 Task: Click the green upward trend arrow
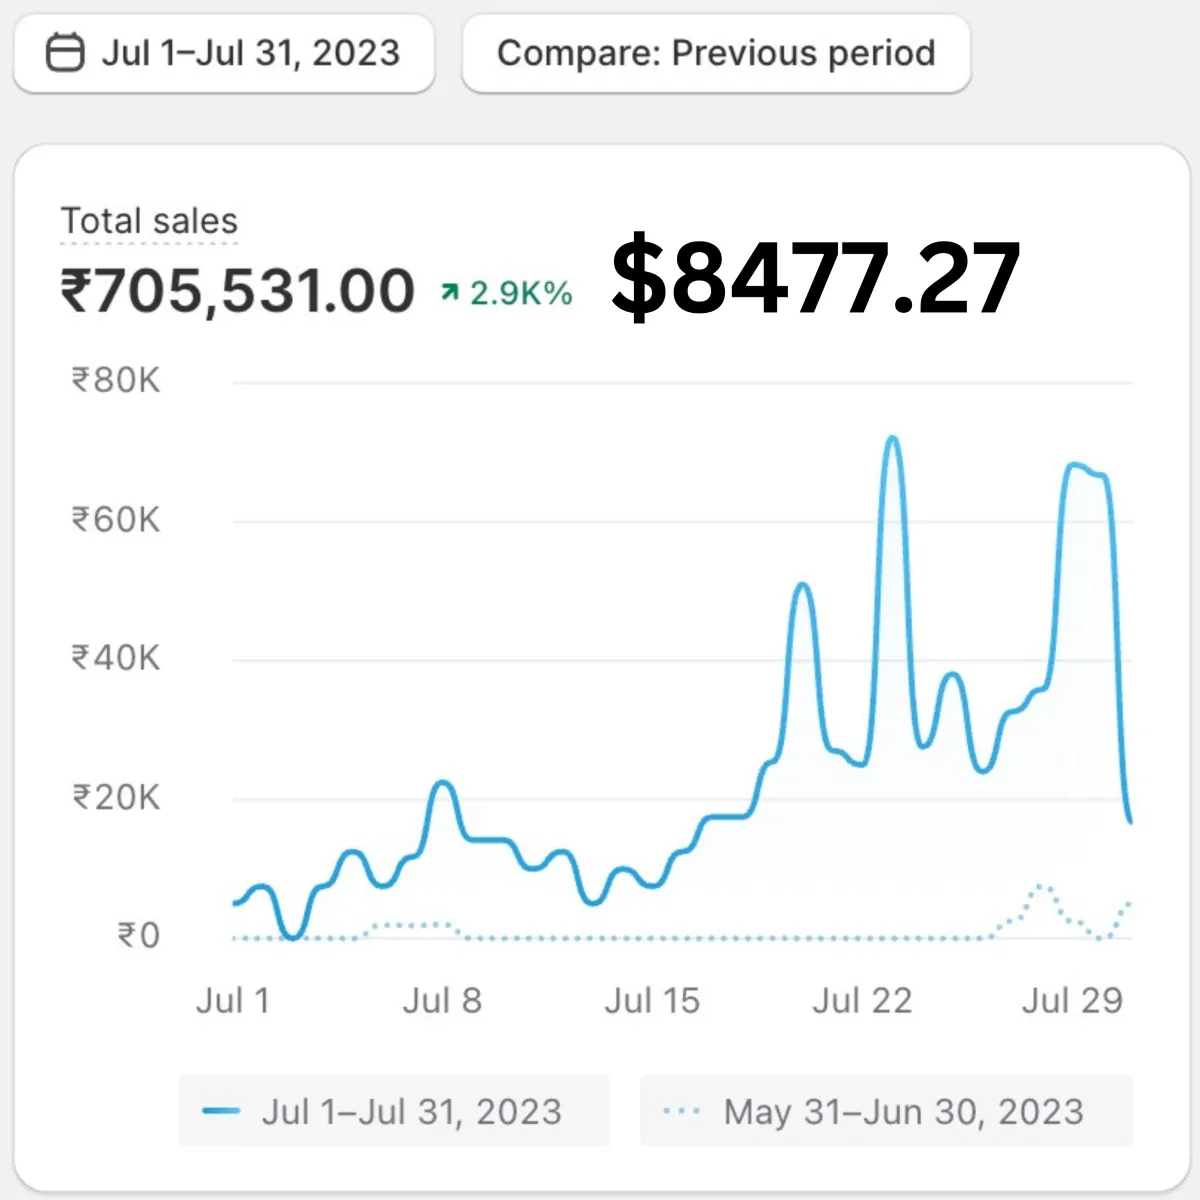450,292
